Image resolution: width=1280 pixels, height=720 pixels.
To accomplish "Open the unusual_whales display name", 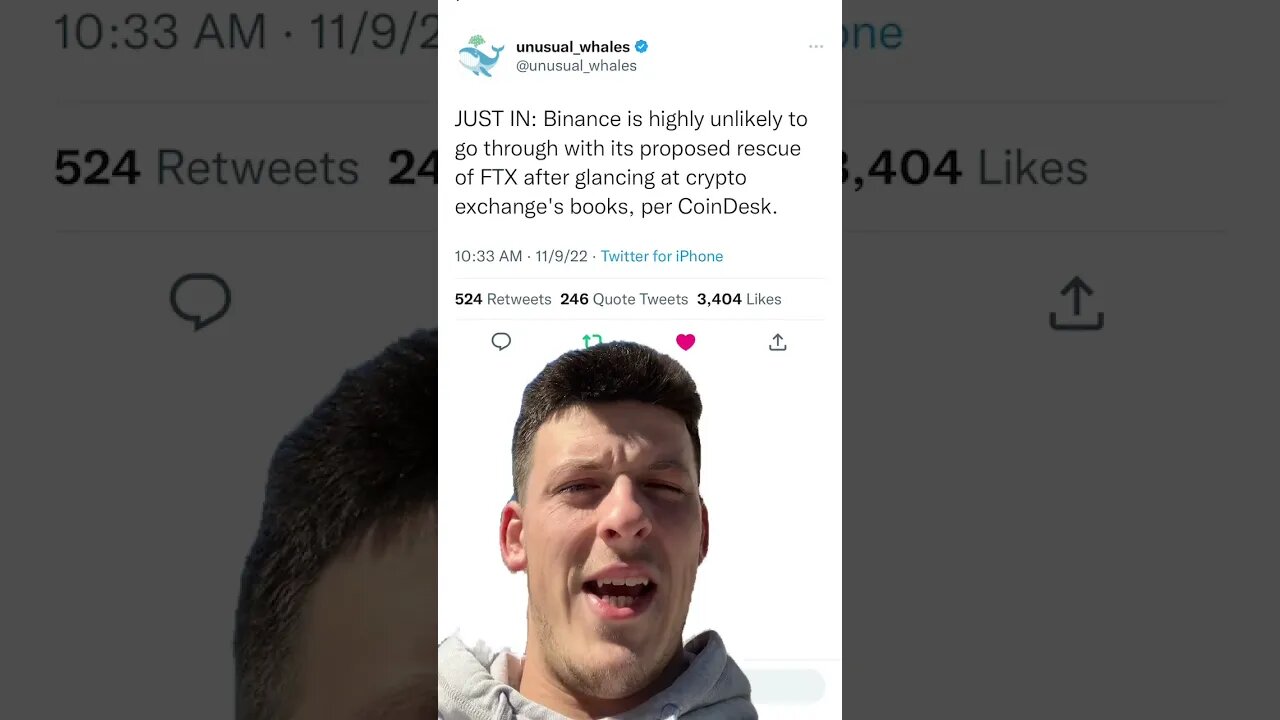I will click(573, 47).
